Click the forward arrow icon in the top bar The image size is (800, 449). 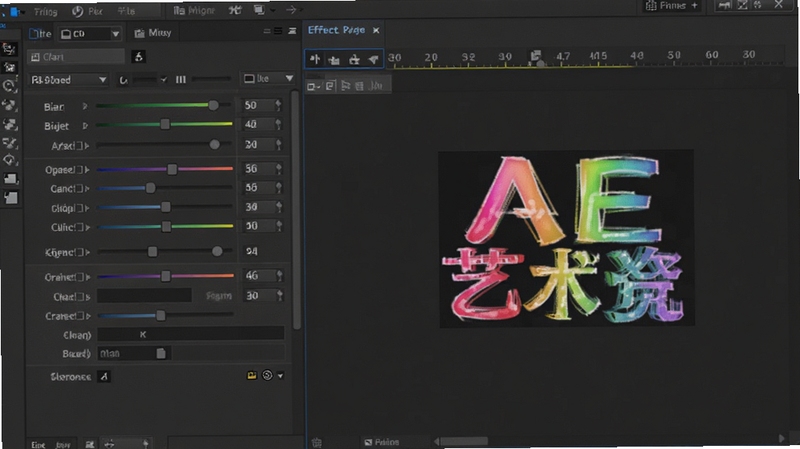tap(291, 10)
